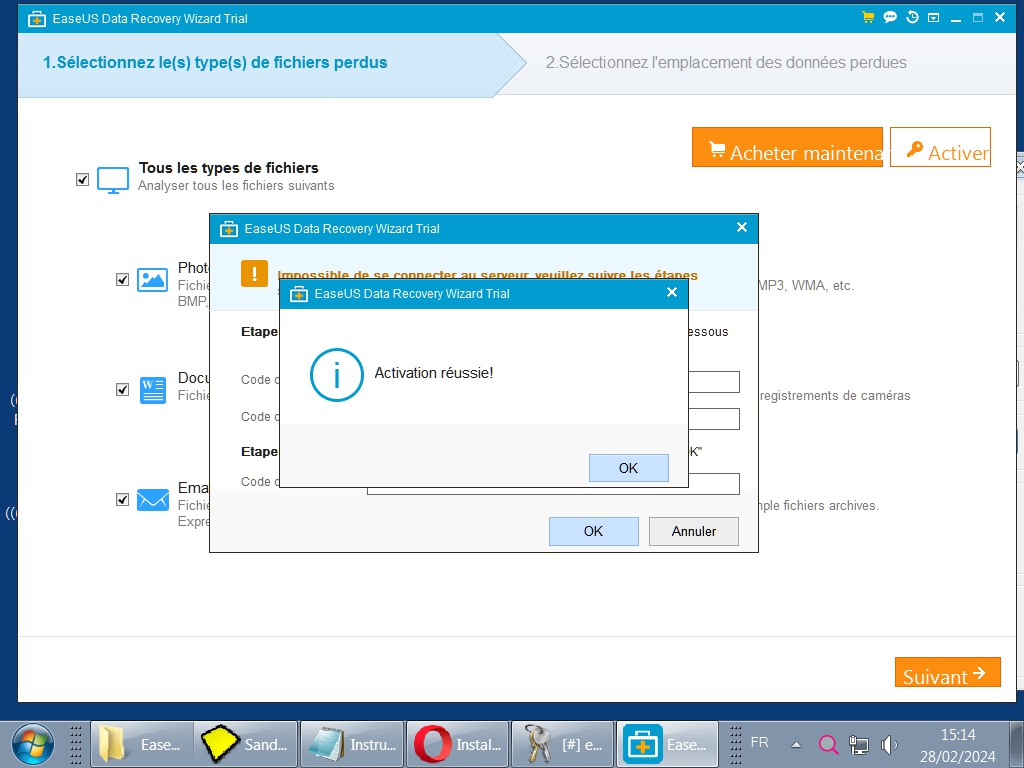Open the keys '[#] e...' taskbar item
Screen dimensions: 1024x768
[563, 744]
